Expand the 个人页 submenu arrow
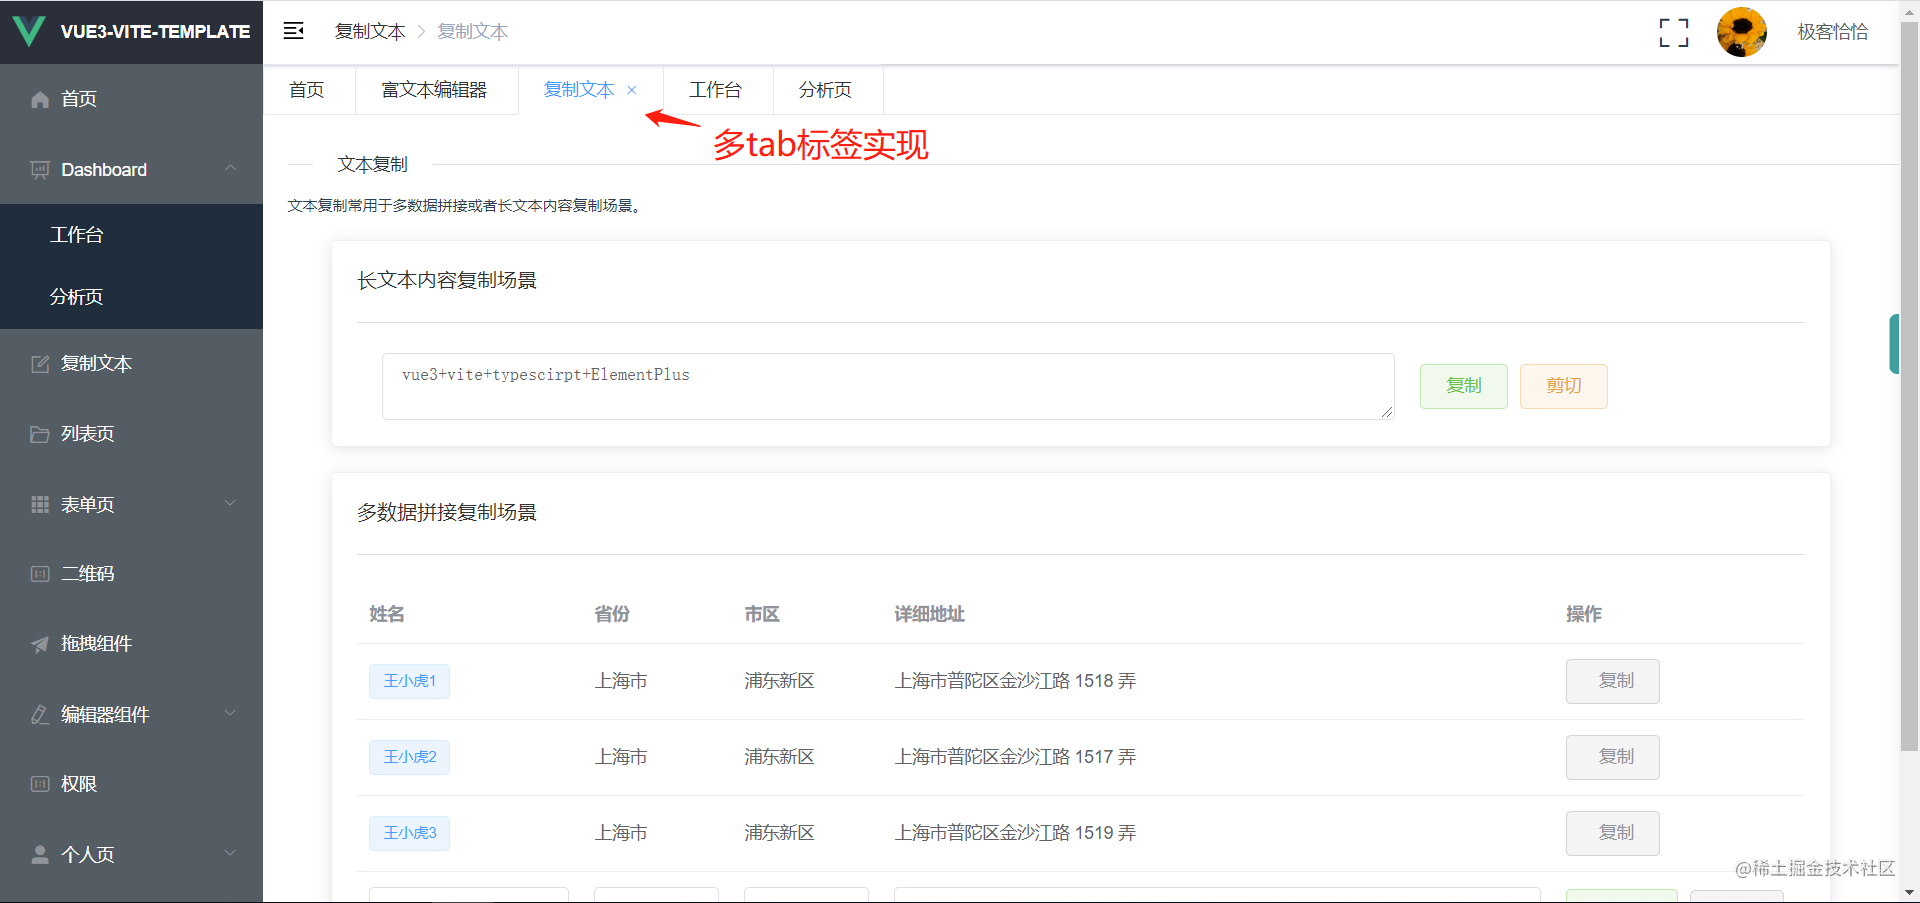Image resolution: width=1920 pixels, height=903 pixels. pos(231,853)
